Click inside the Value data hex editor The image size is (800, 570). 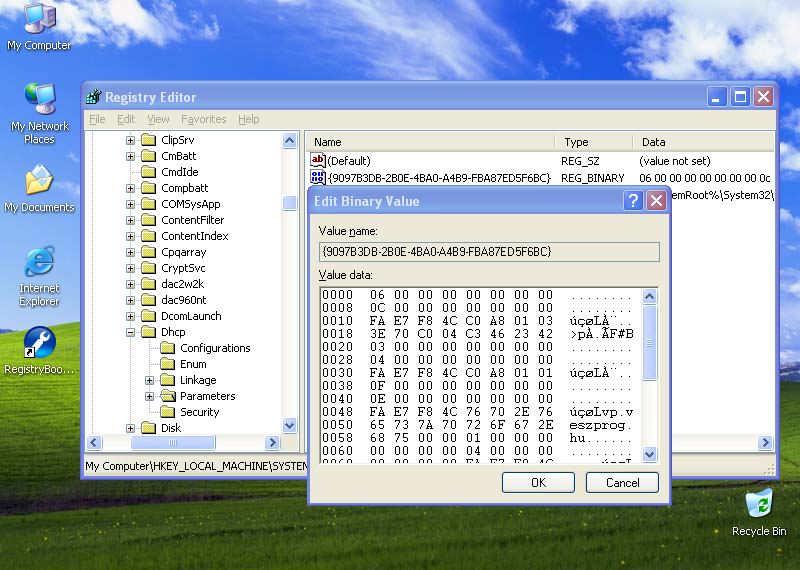coord(480,375)
